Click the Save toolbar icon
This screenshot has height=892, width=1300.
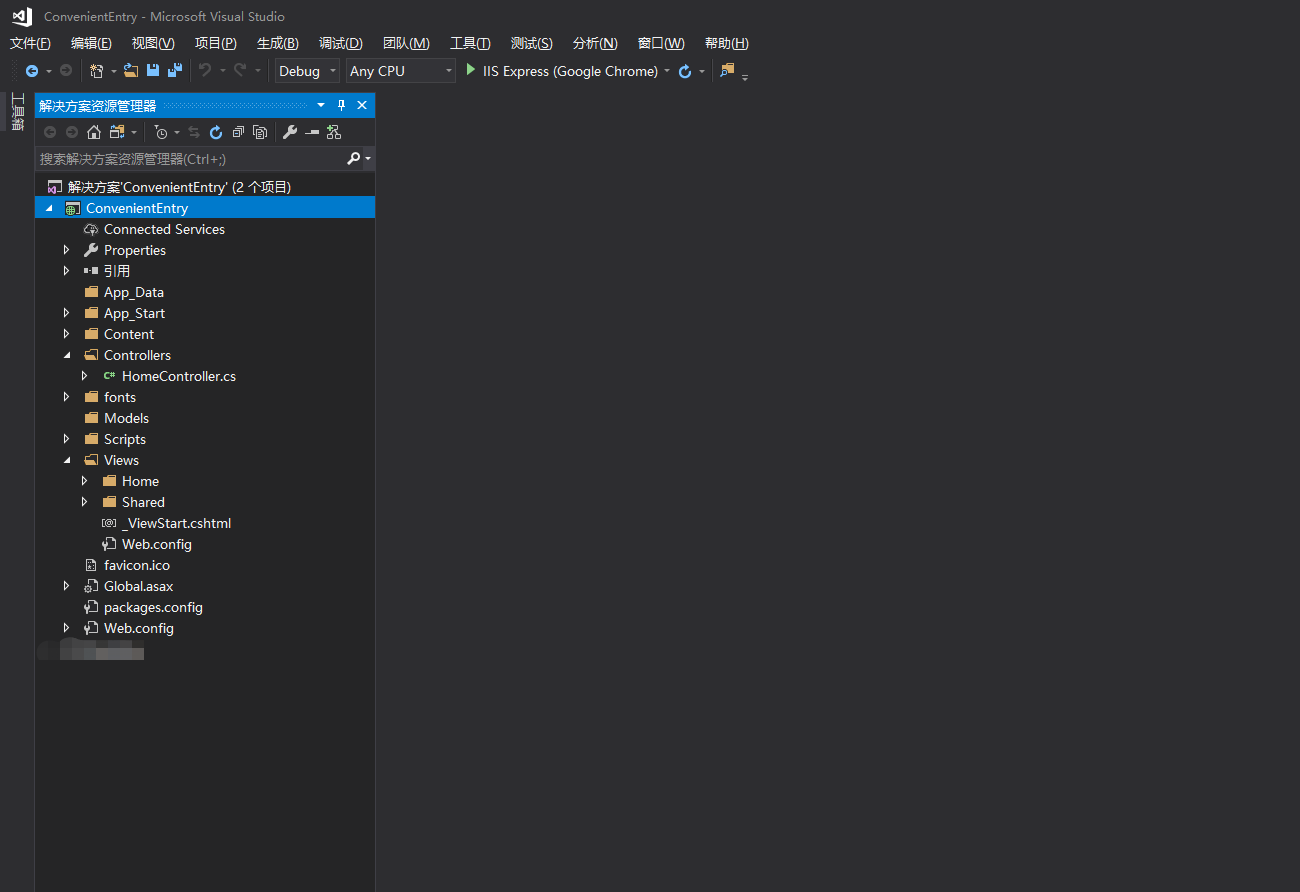pos(153,71)
